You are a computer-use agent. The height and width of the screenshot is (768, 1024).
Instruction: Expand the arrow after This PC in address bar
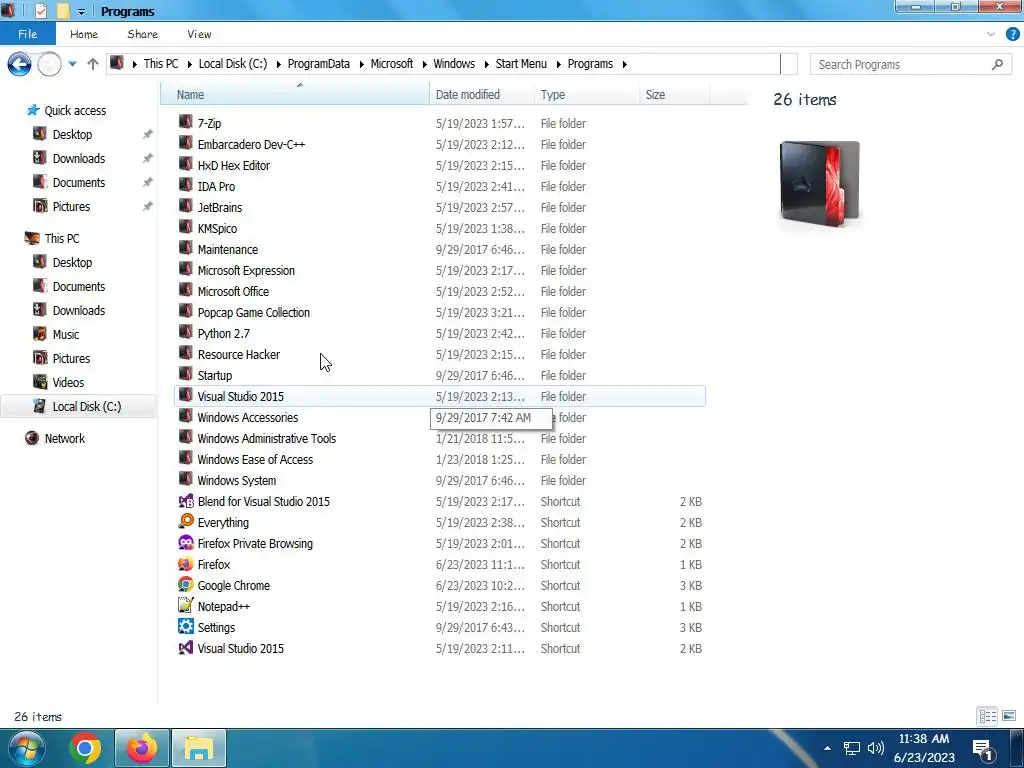[x=190, y=64]
